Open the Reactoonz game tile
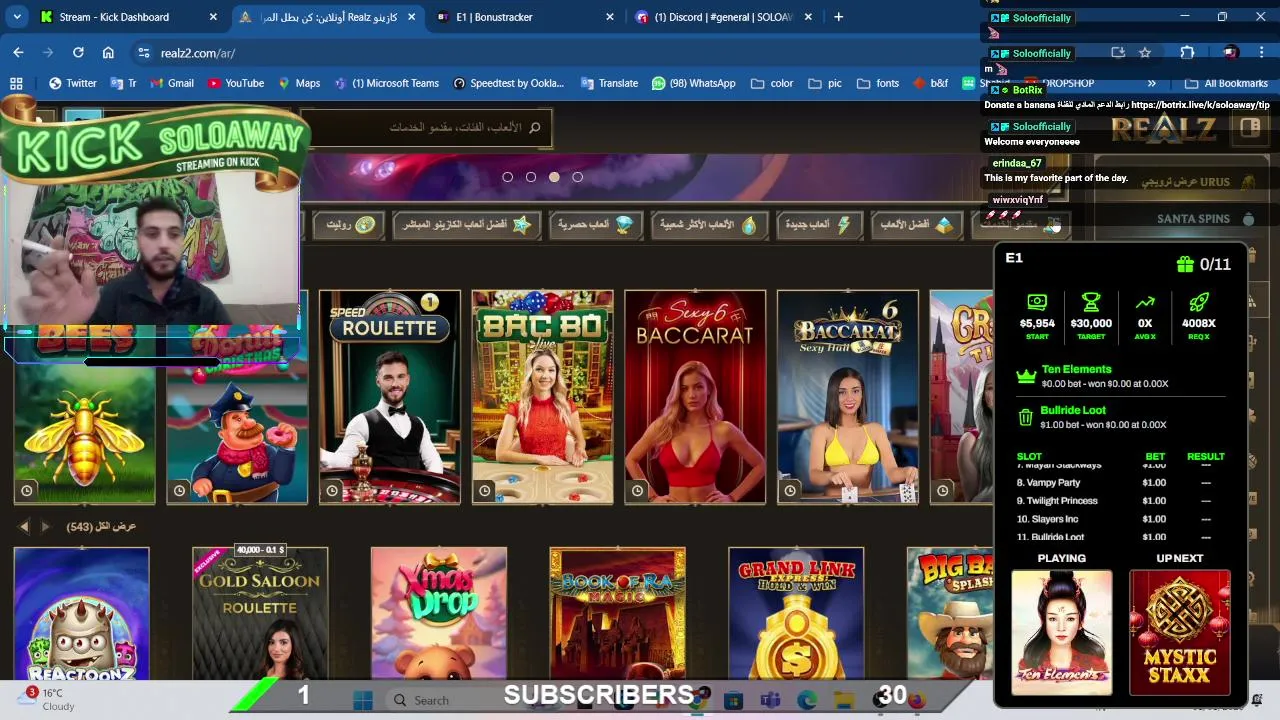 [x=81, y=613]
